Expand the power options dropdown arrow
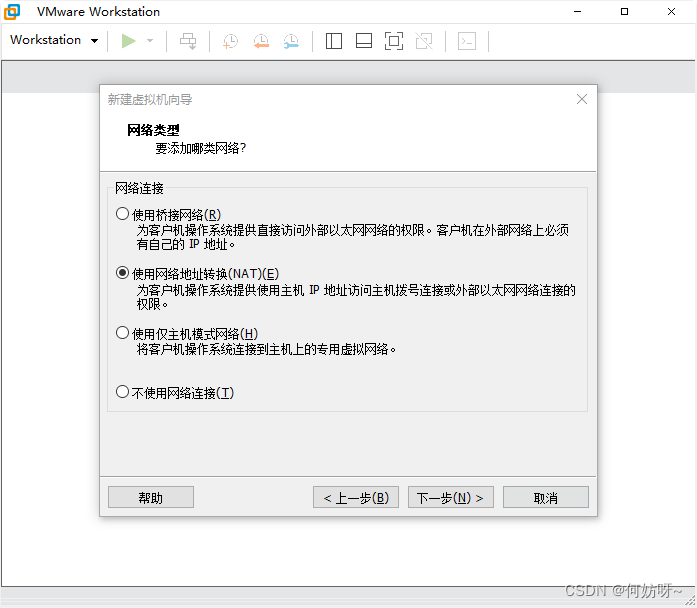 point(150,41)
